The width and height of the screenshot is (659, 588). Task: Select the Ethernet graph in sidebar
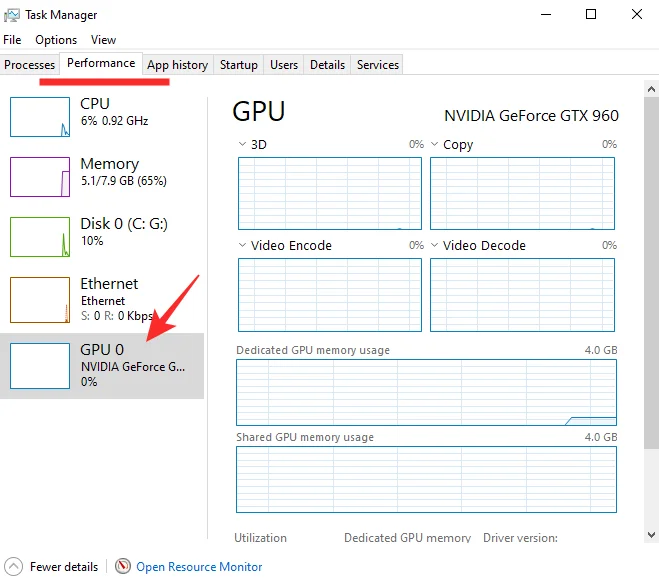(40, 299)
